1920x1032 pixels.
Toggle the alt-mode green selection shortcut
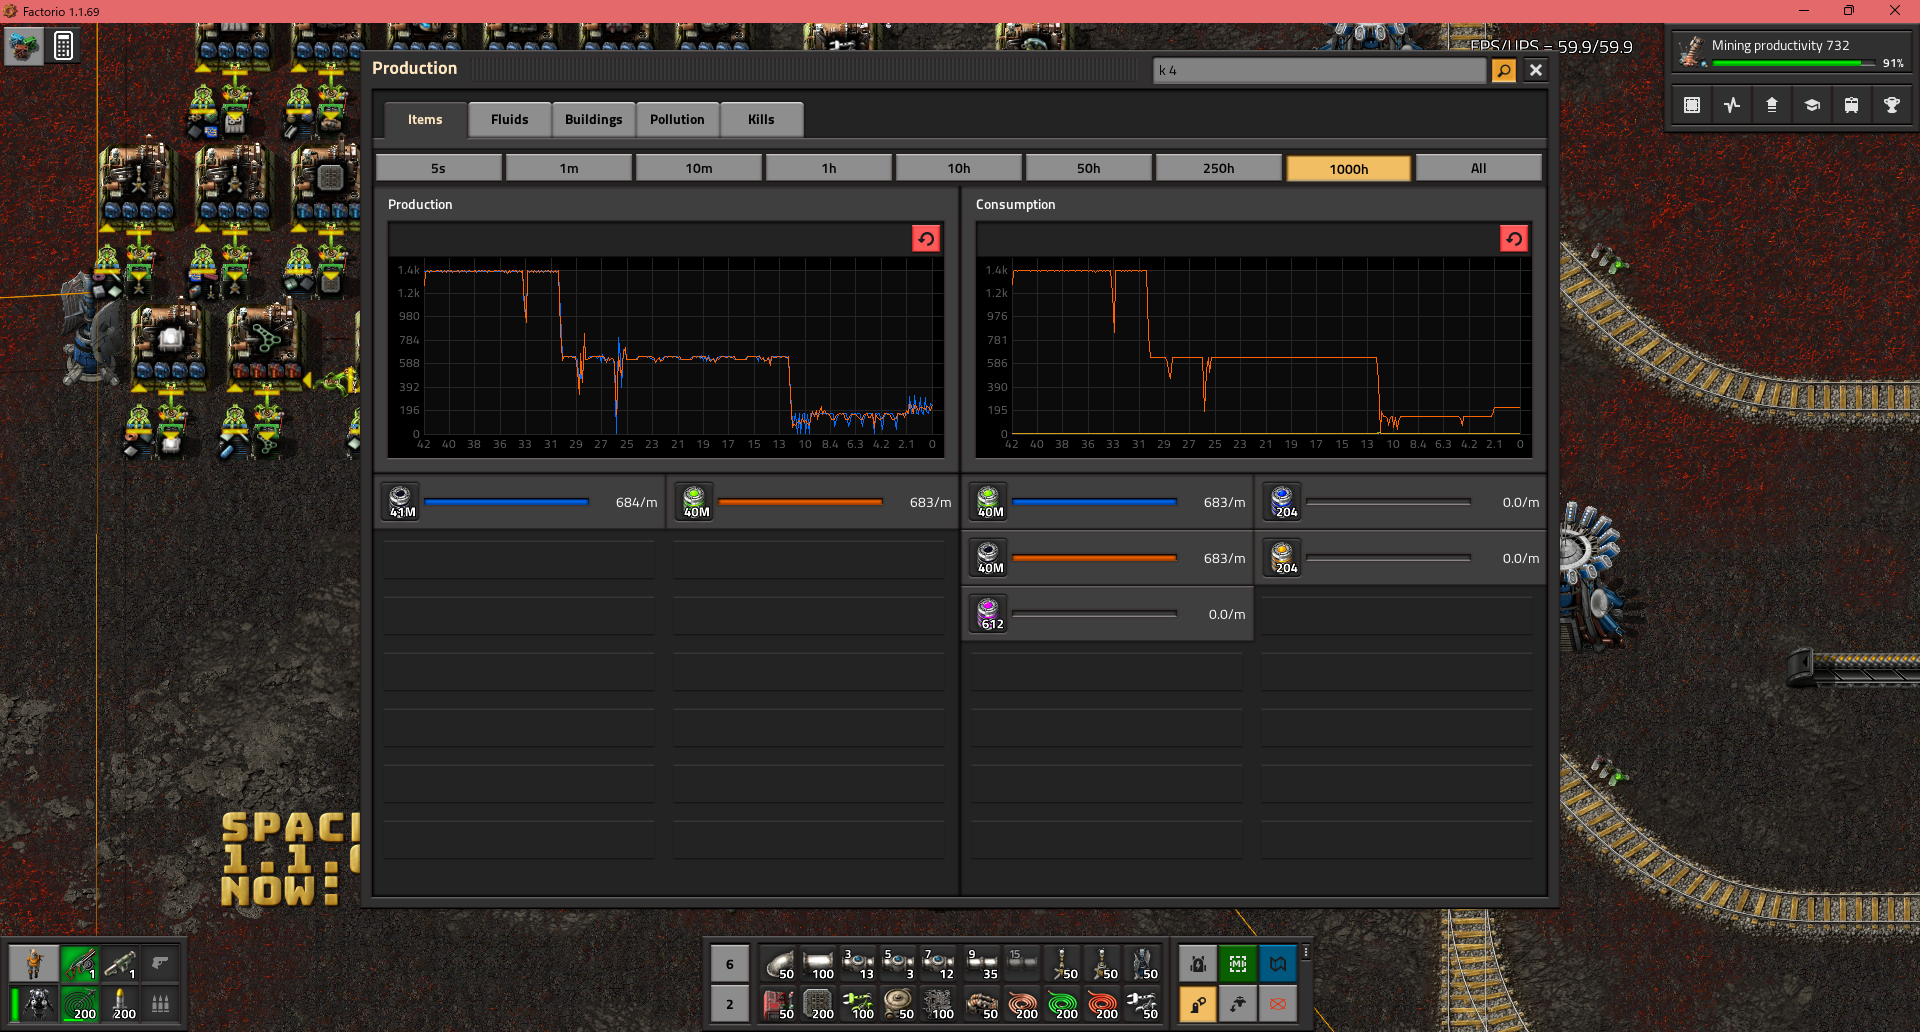(1238, 964)
